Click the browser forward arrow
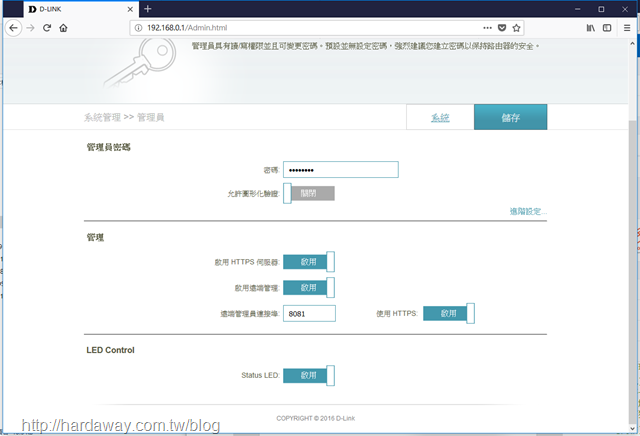 click(30, 28)
